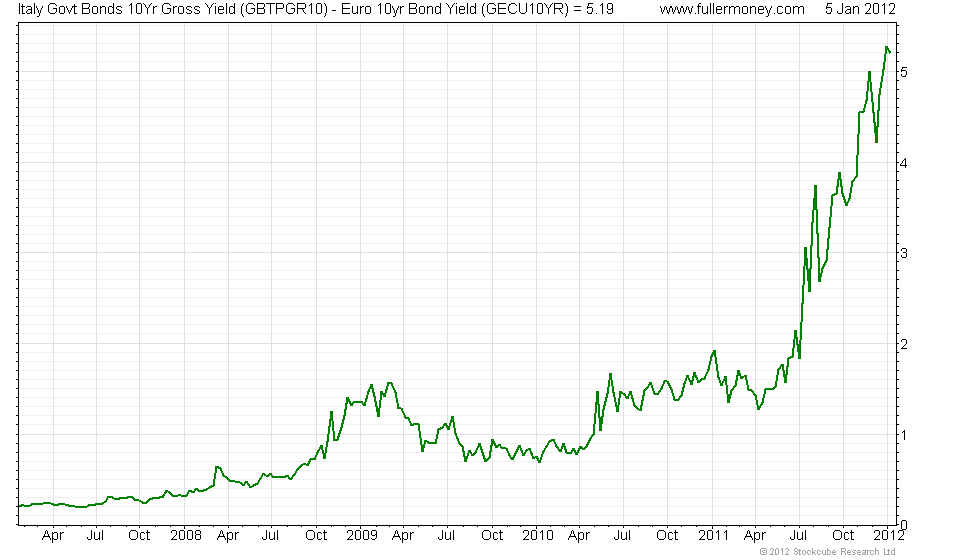This screenshot has width=980, height=560.
Task: Click "Euro 10yr Bond Yield (GECU10YR)" in title
Action: [456, 9]
